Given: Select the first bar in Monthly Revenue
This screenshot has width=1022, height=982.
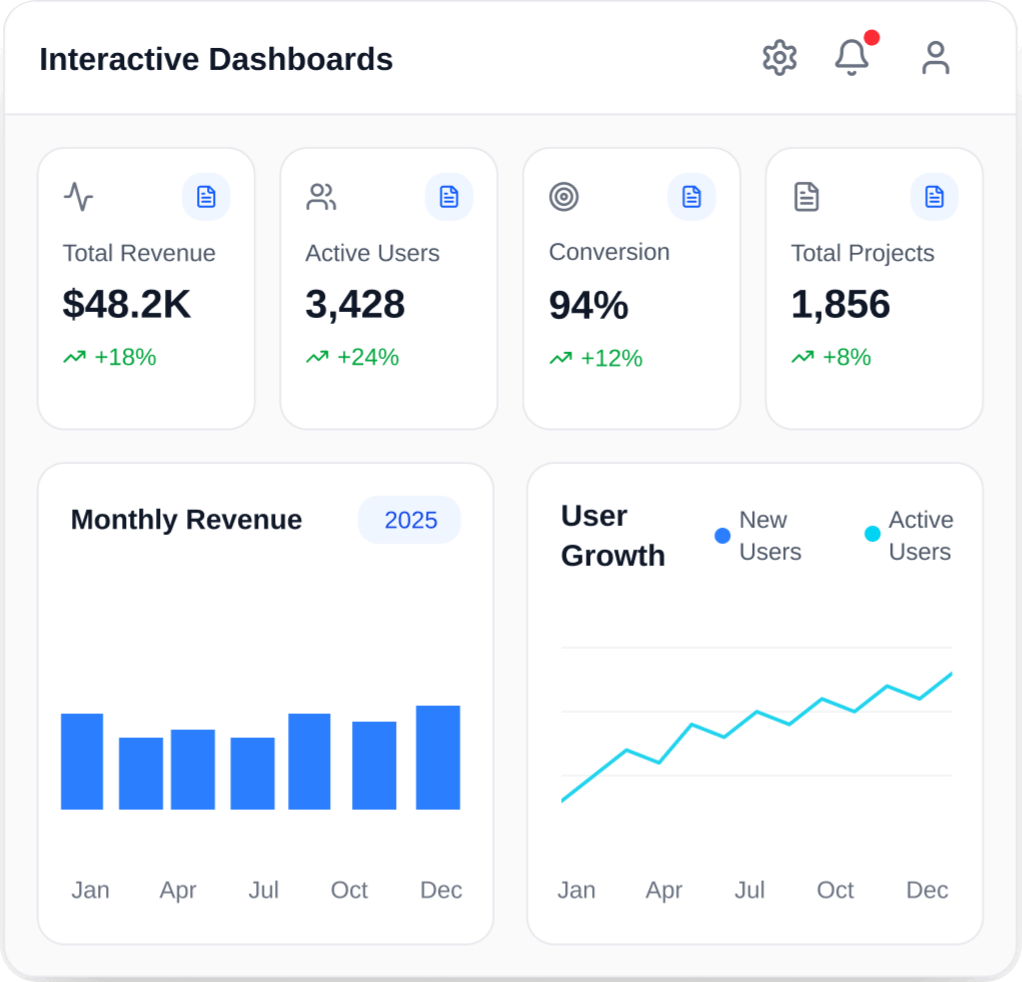Looking at the screenshot, I should click(x=82, y=761).
